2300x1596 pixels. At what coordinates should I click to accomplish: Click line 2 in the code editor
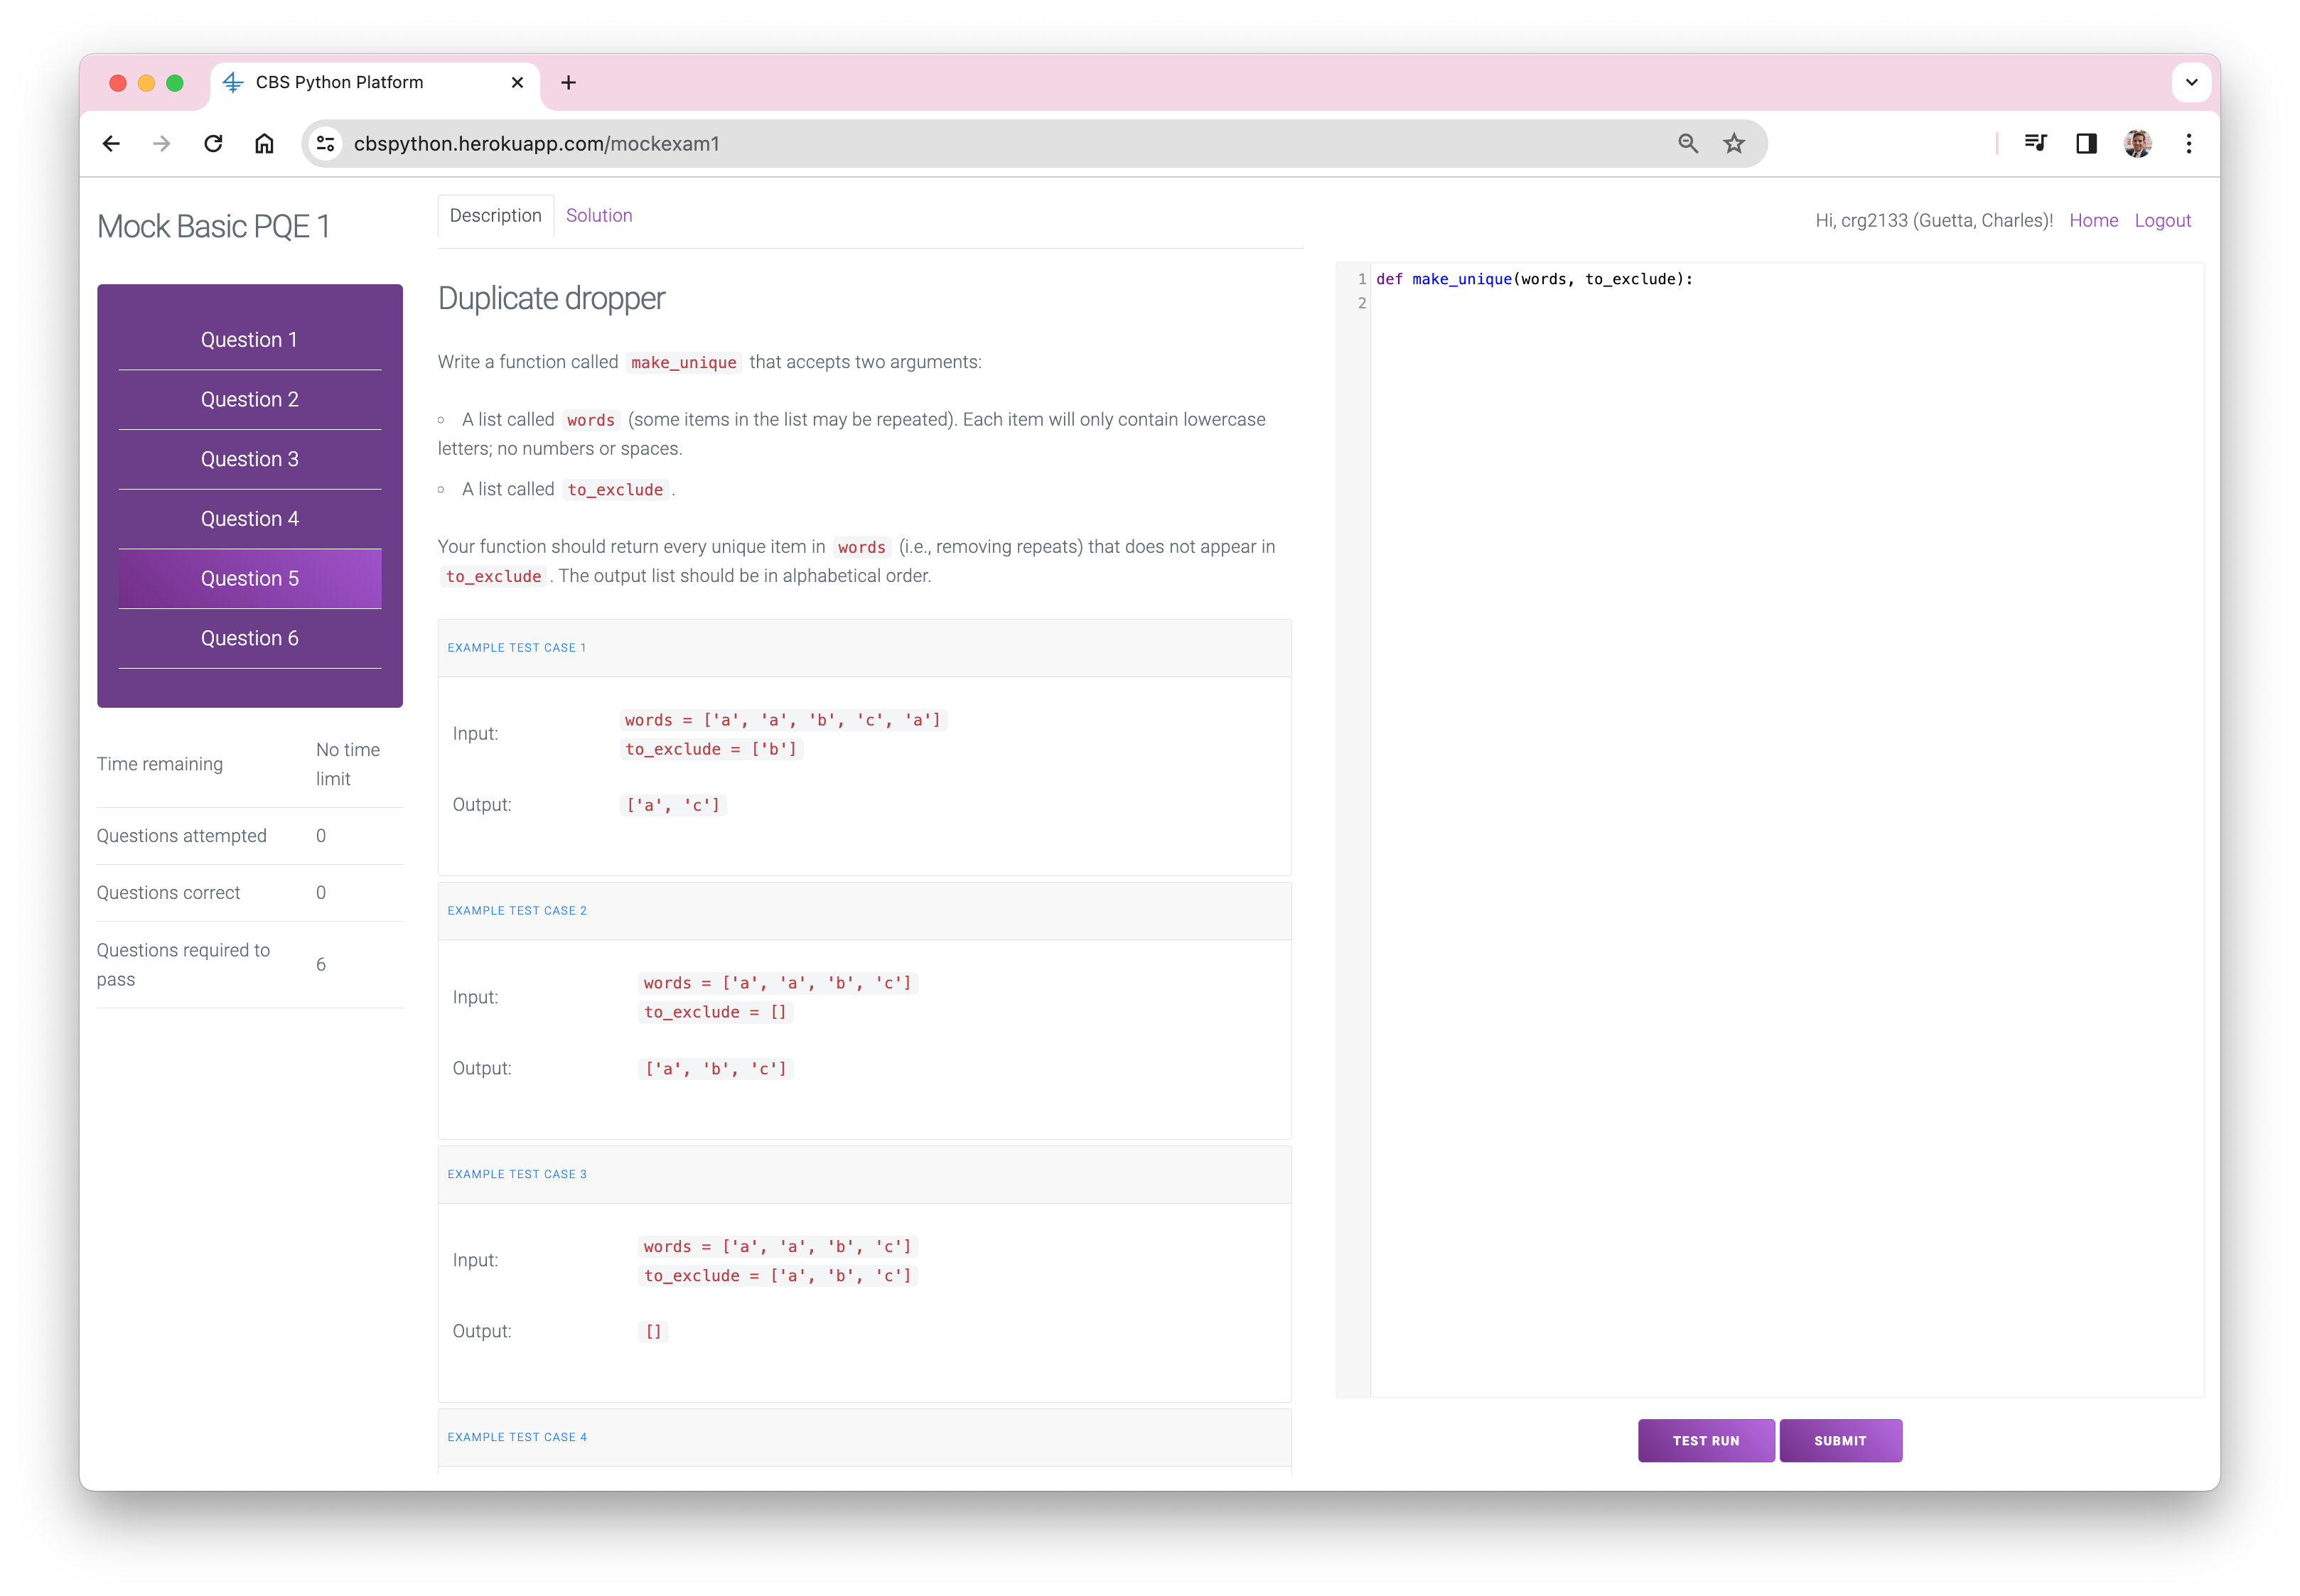[1700, 303]
